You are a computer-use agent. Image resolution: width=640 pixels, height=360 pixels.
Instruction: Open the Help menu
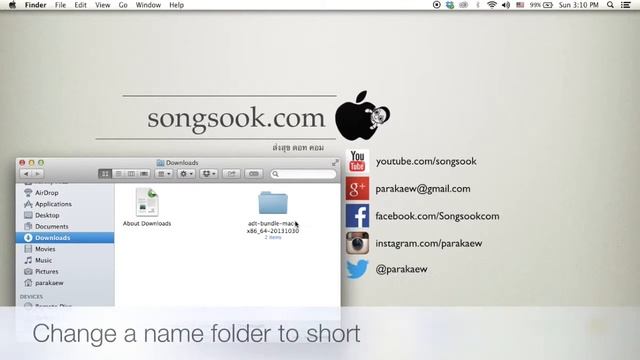(x=176, y=5)
